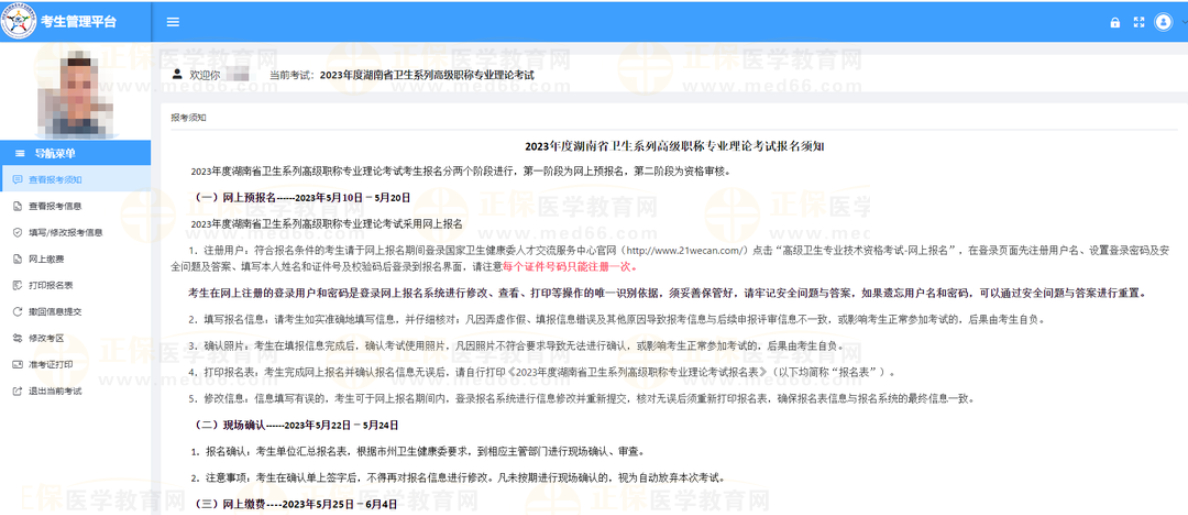
Task: Open 修改考区 menu entry
Action: [x=48, y=338]
